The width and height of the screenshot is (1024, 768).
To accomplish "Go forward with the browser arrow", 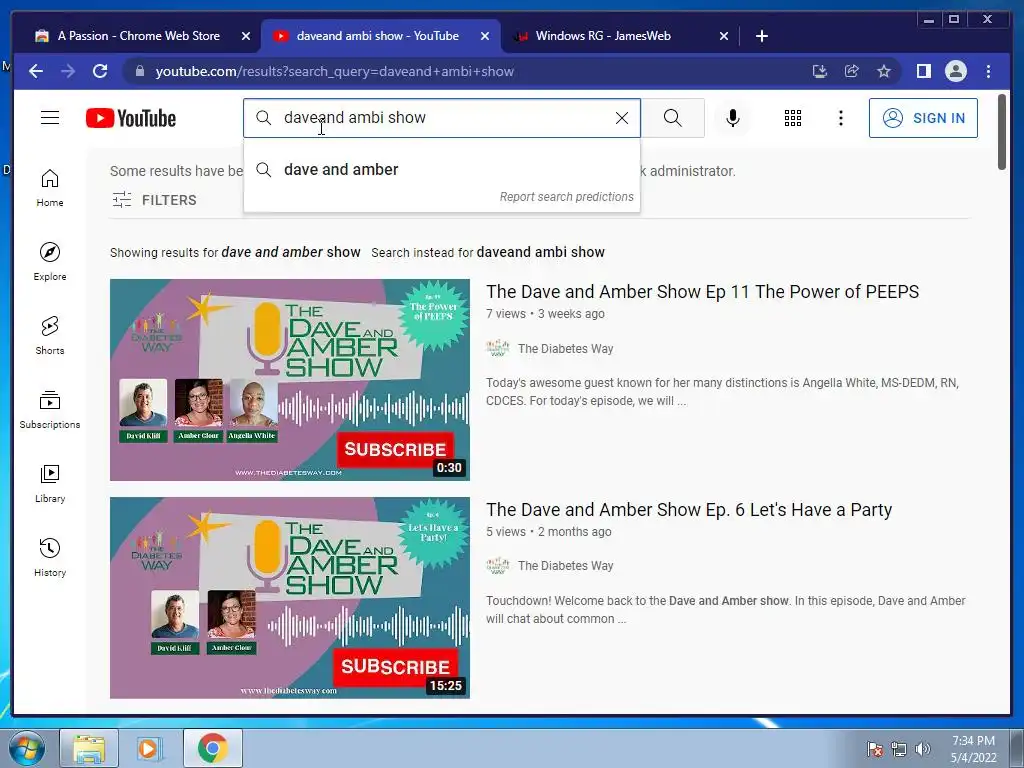I will tap(68, 71).
